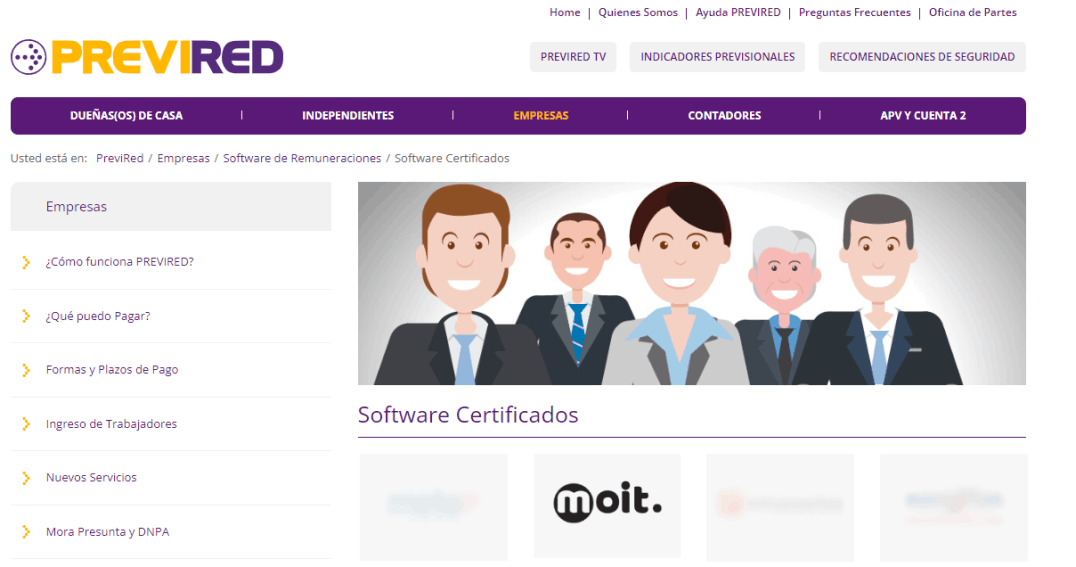The width and height of the screenshot is (1076, 567).
Task: Open Formas y Plazos de Pago
Action: (x=112, y=369)
